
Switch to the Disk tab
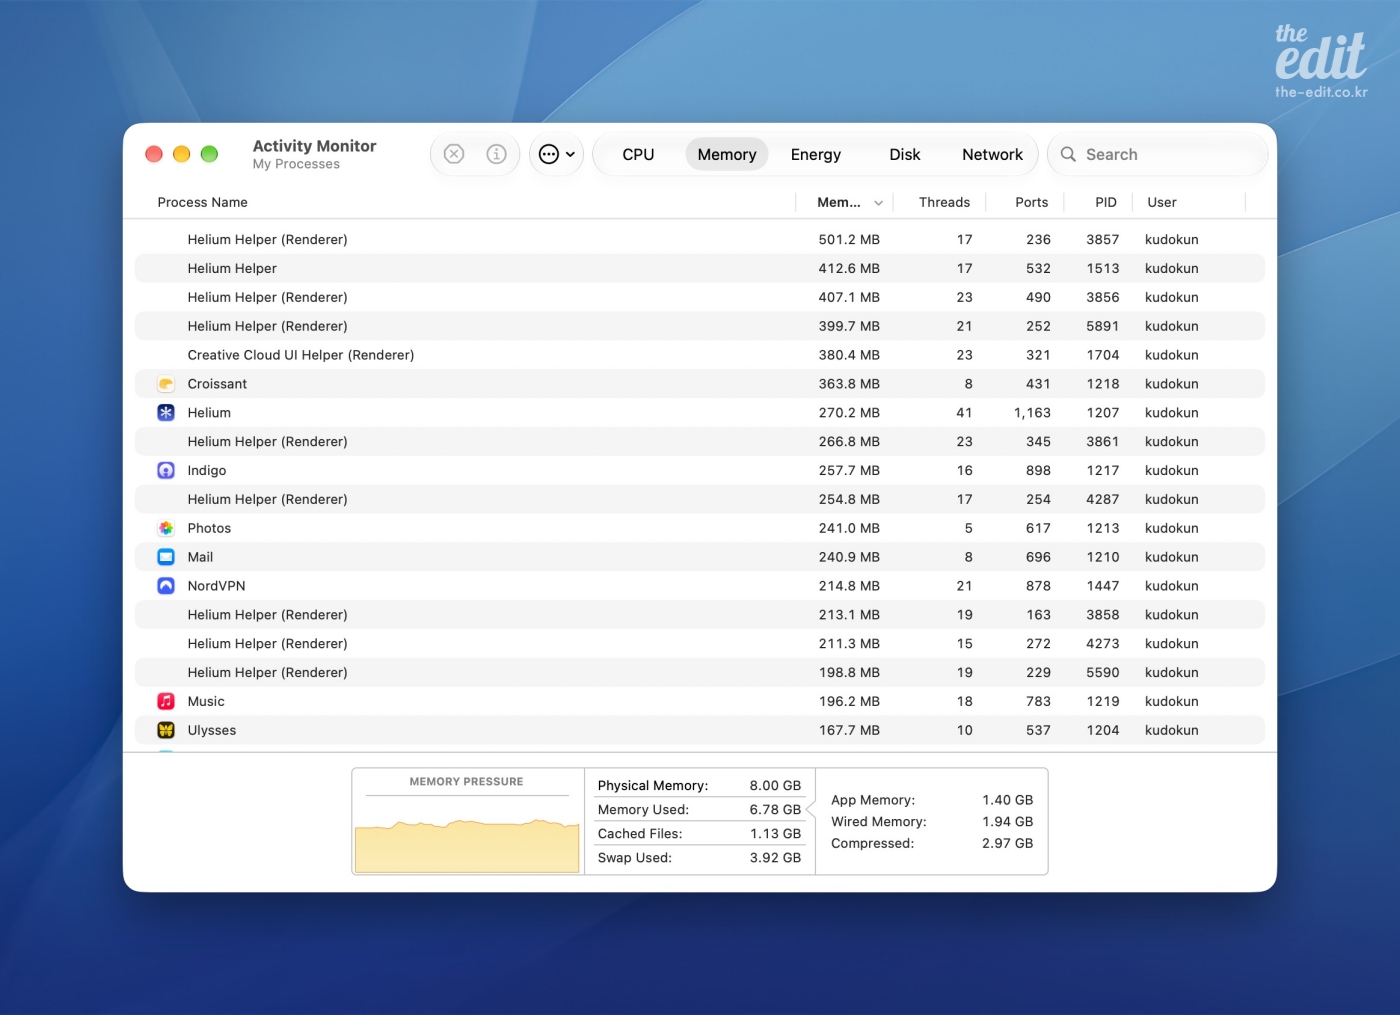click(905, 154)
